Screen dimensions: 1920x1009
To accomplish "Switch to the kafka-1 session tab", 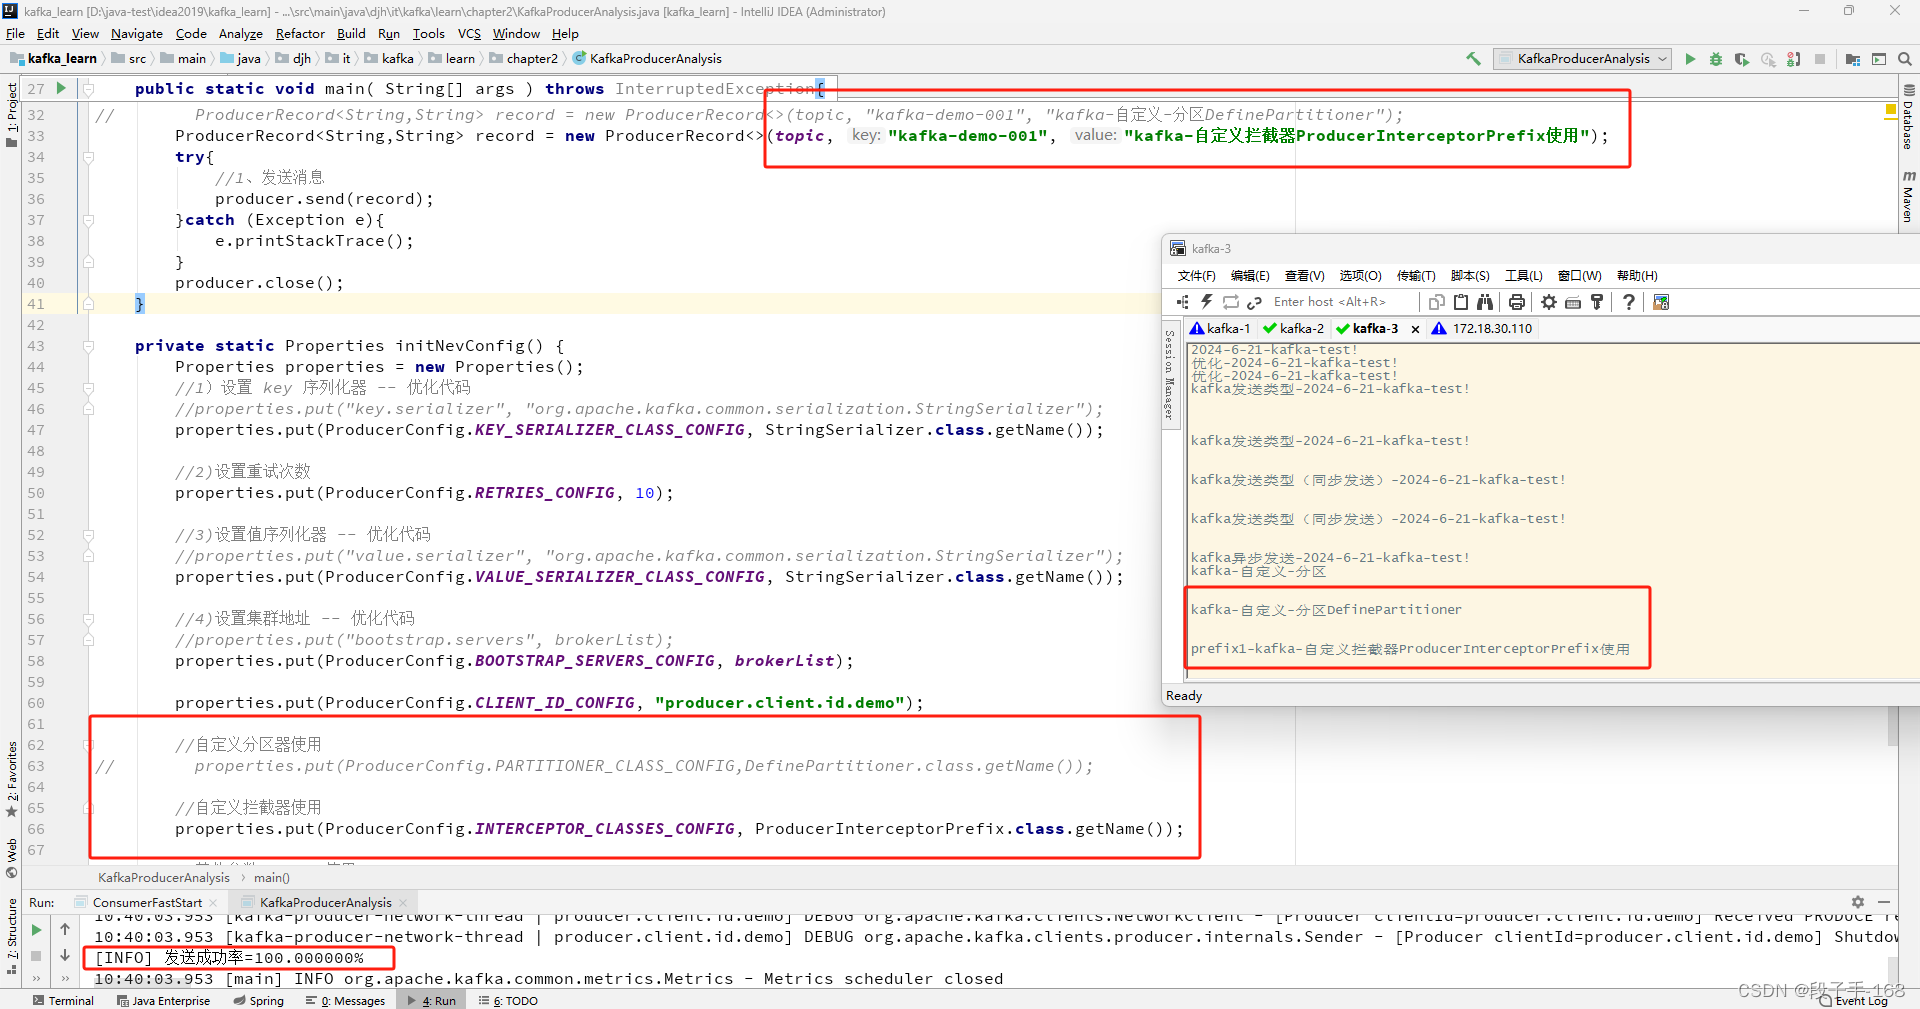I will click(1220, 328).
